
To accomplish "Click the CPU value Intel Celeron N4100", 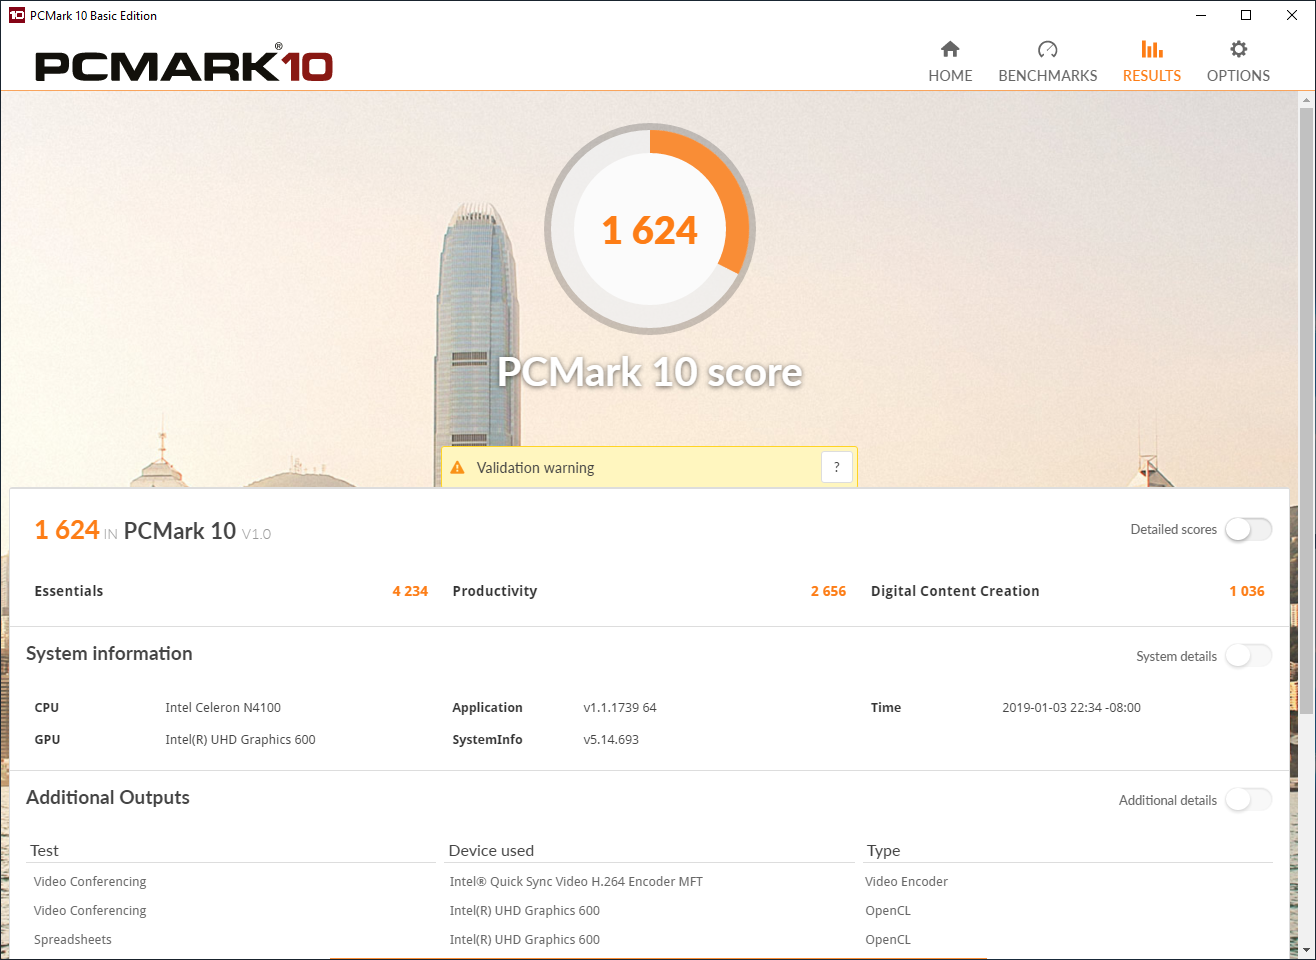I will 223,707.
